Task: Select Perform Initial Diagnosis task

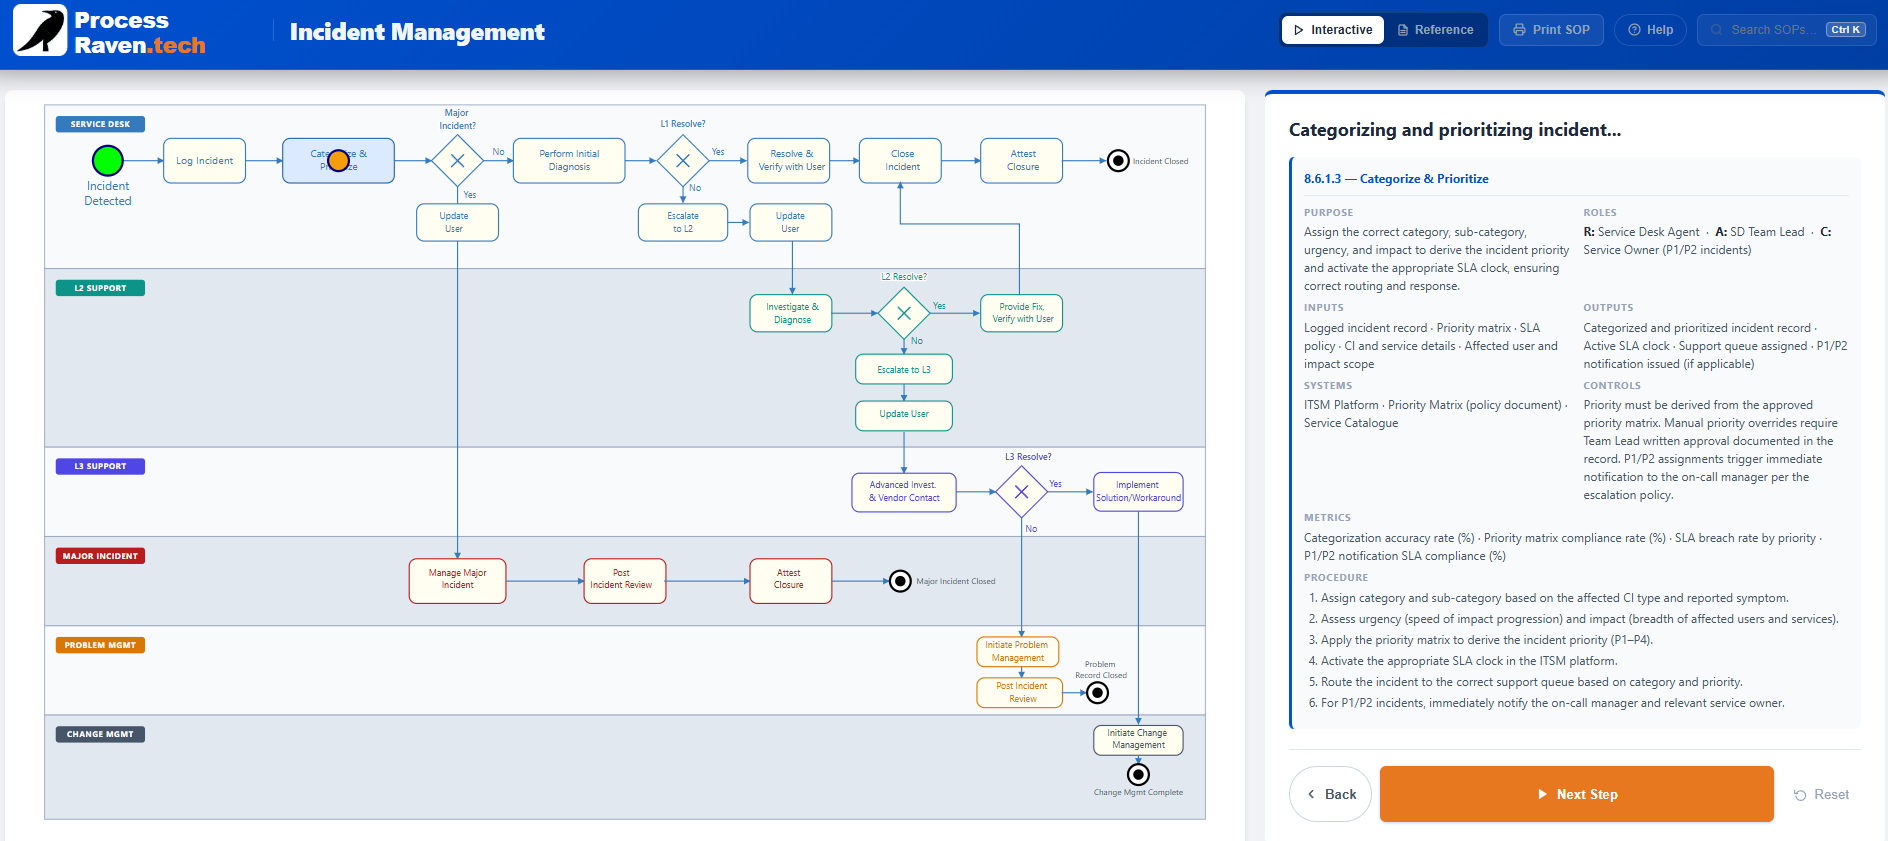Action: (569, 160)
